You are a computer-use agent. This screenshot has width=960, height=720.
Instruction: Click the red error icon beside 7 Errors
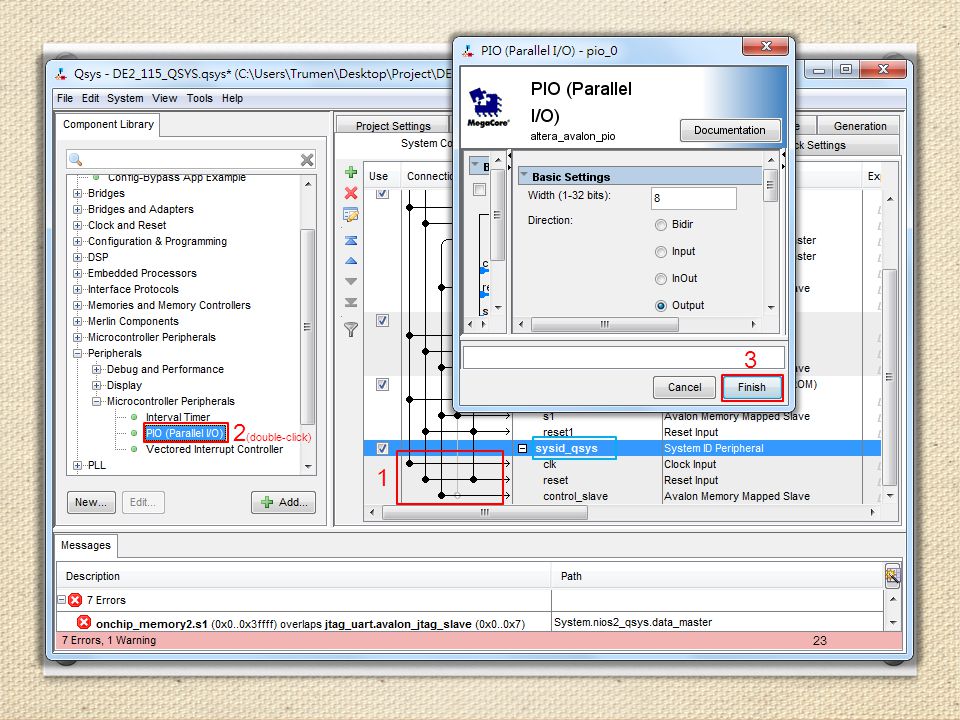[75, 600]
